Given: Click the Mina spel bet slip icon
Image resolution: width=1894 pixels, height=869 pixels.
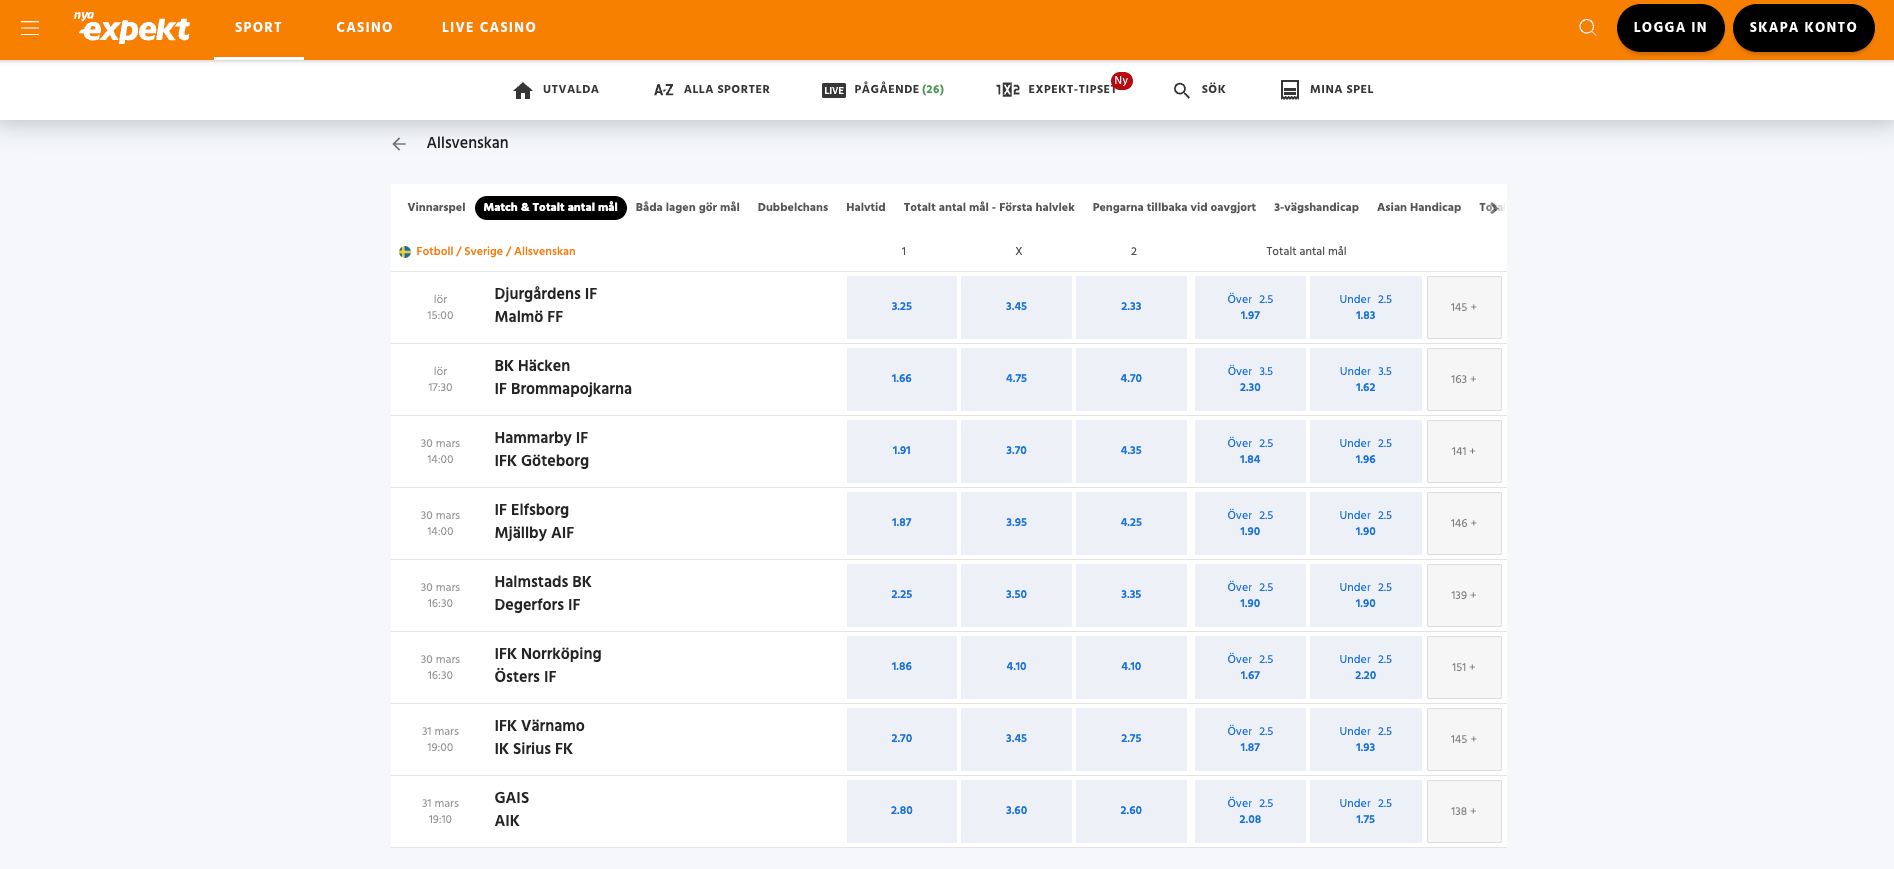Looking at the screenshot, I should [1290, 90].
